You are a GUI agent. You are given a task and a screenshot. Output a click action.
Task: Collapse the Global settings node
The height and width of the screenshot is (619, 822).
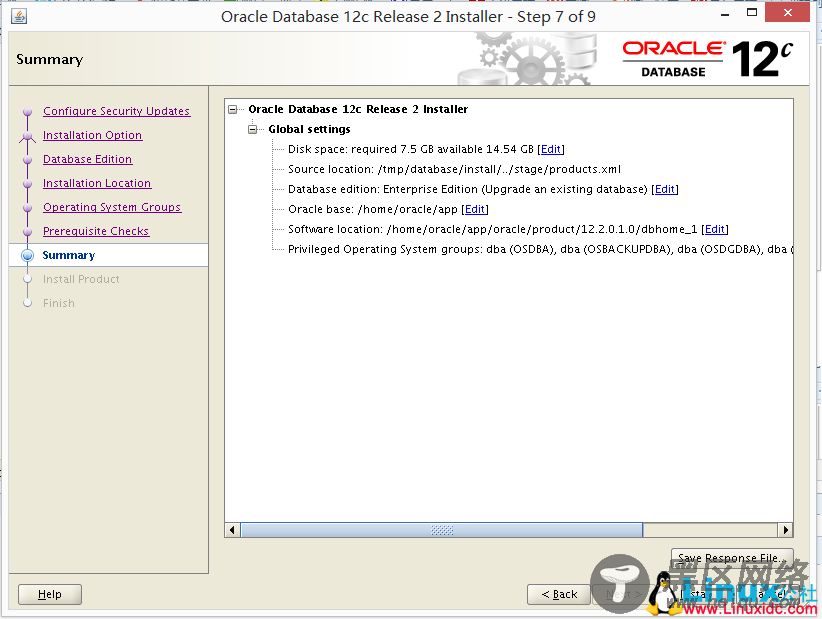[253, 129]
